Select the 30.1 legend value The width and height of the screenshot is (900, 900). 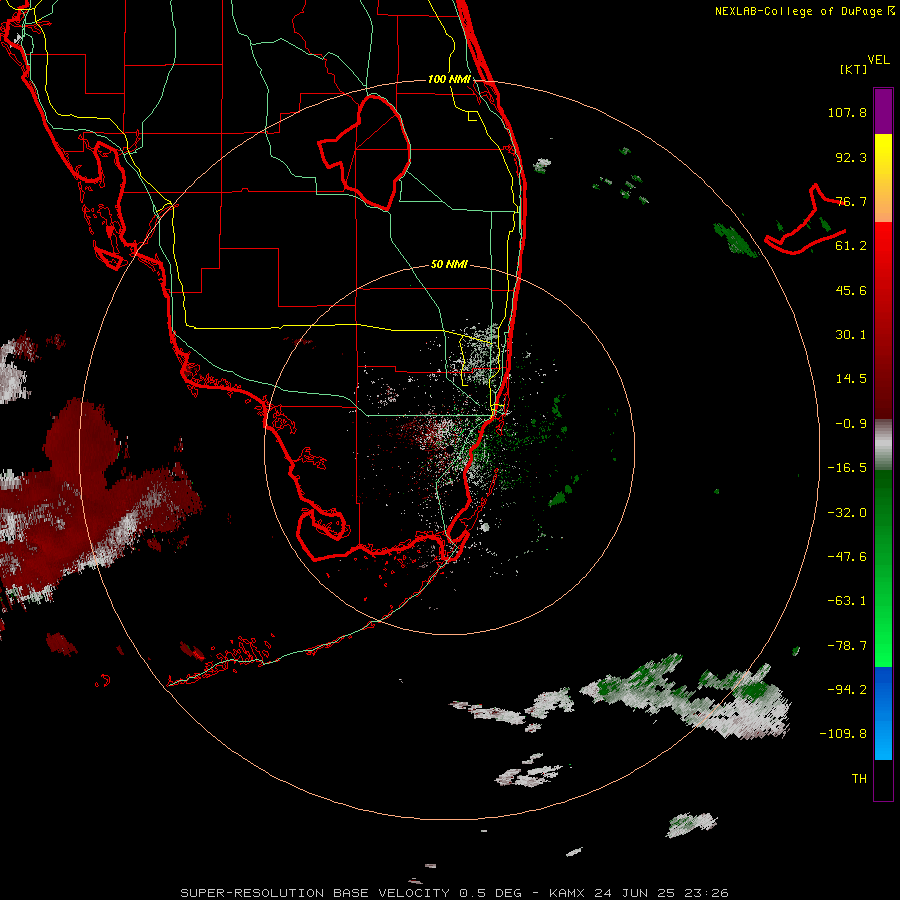[851, 335]
